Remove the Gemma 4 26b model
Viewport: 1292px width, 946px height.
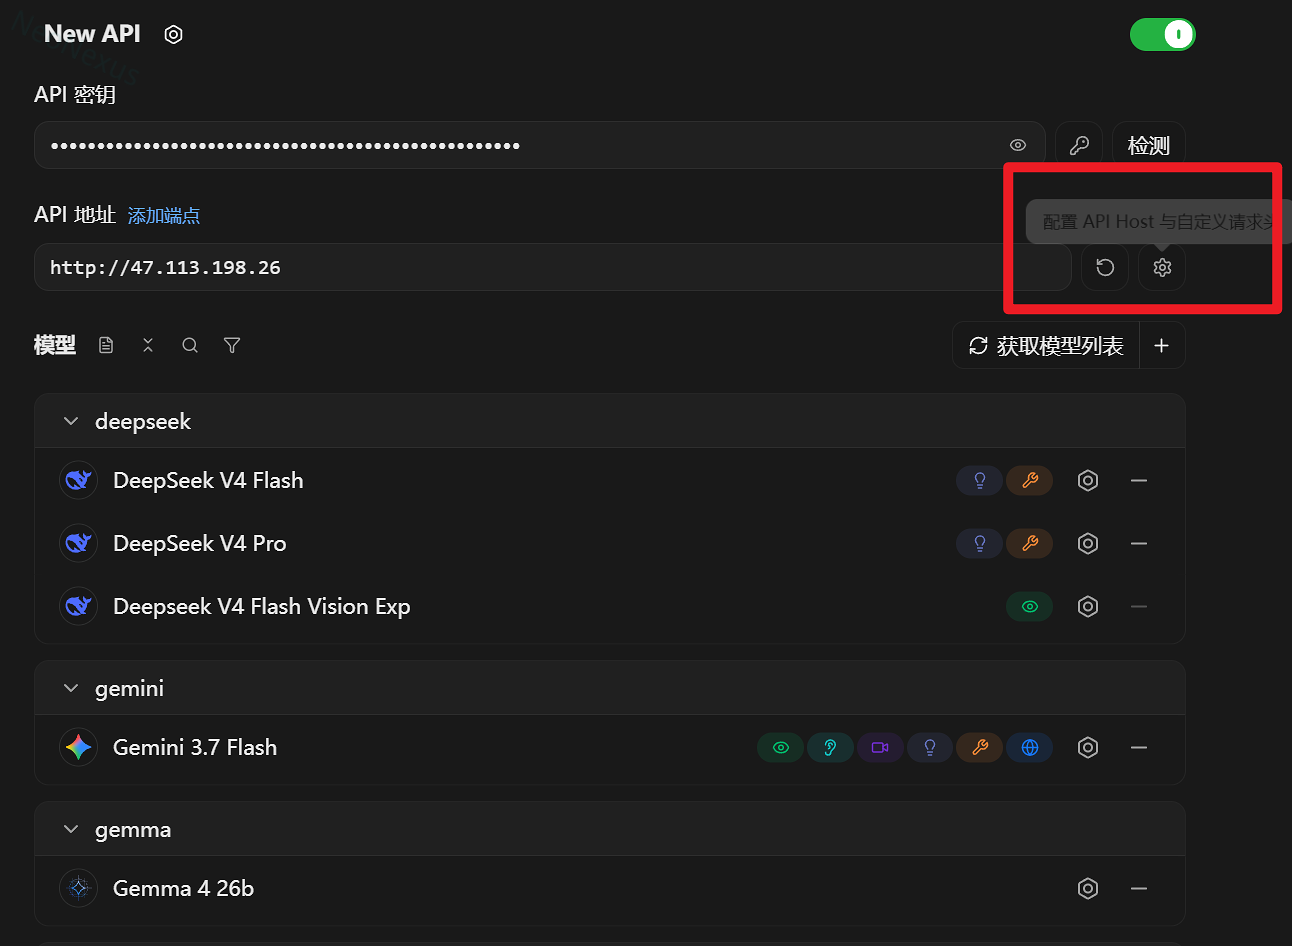coord(1139,888)
